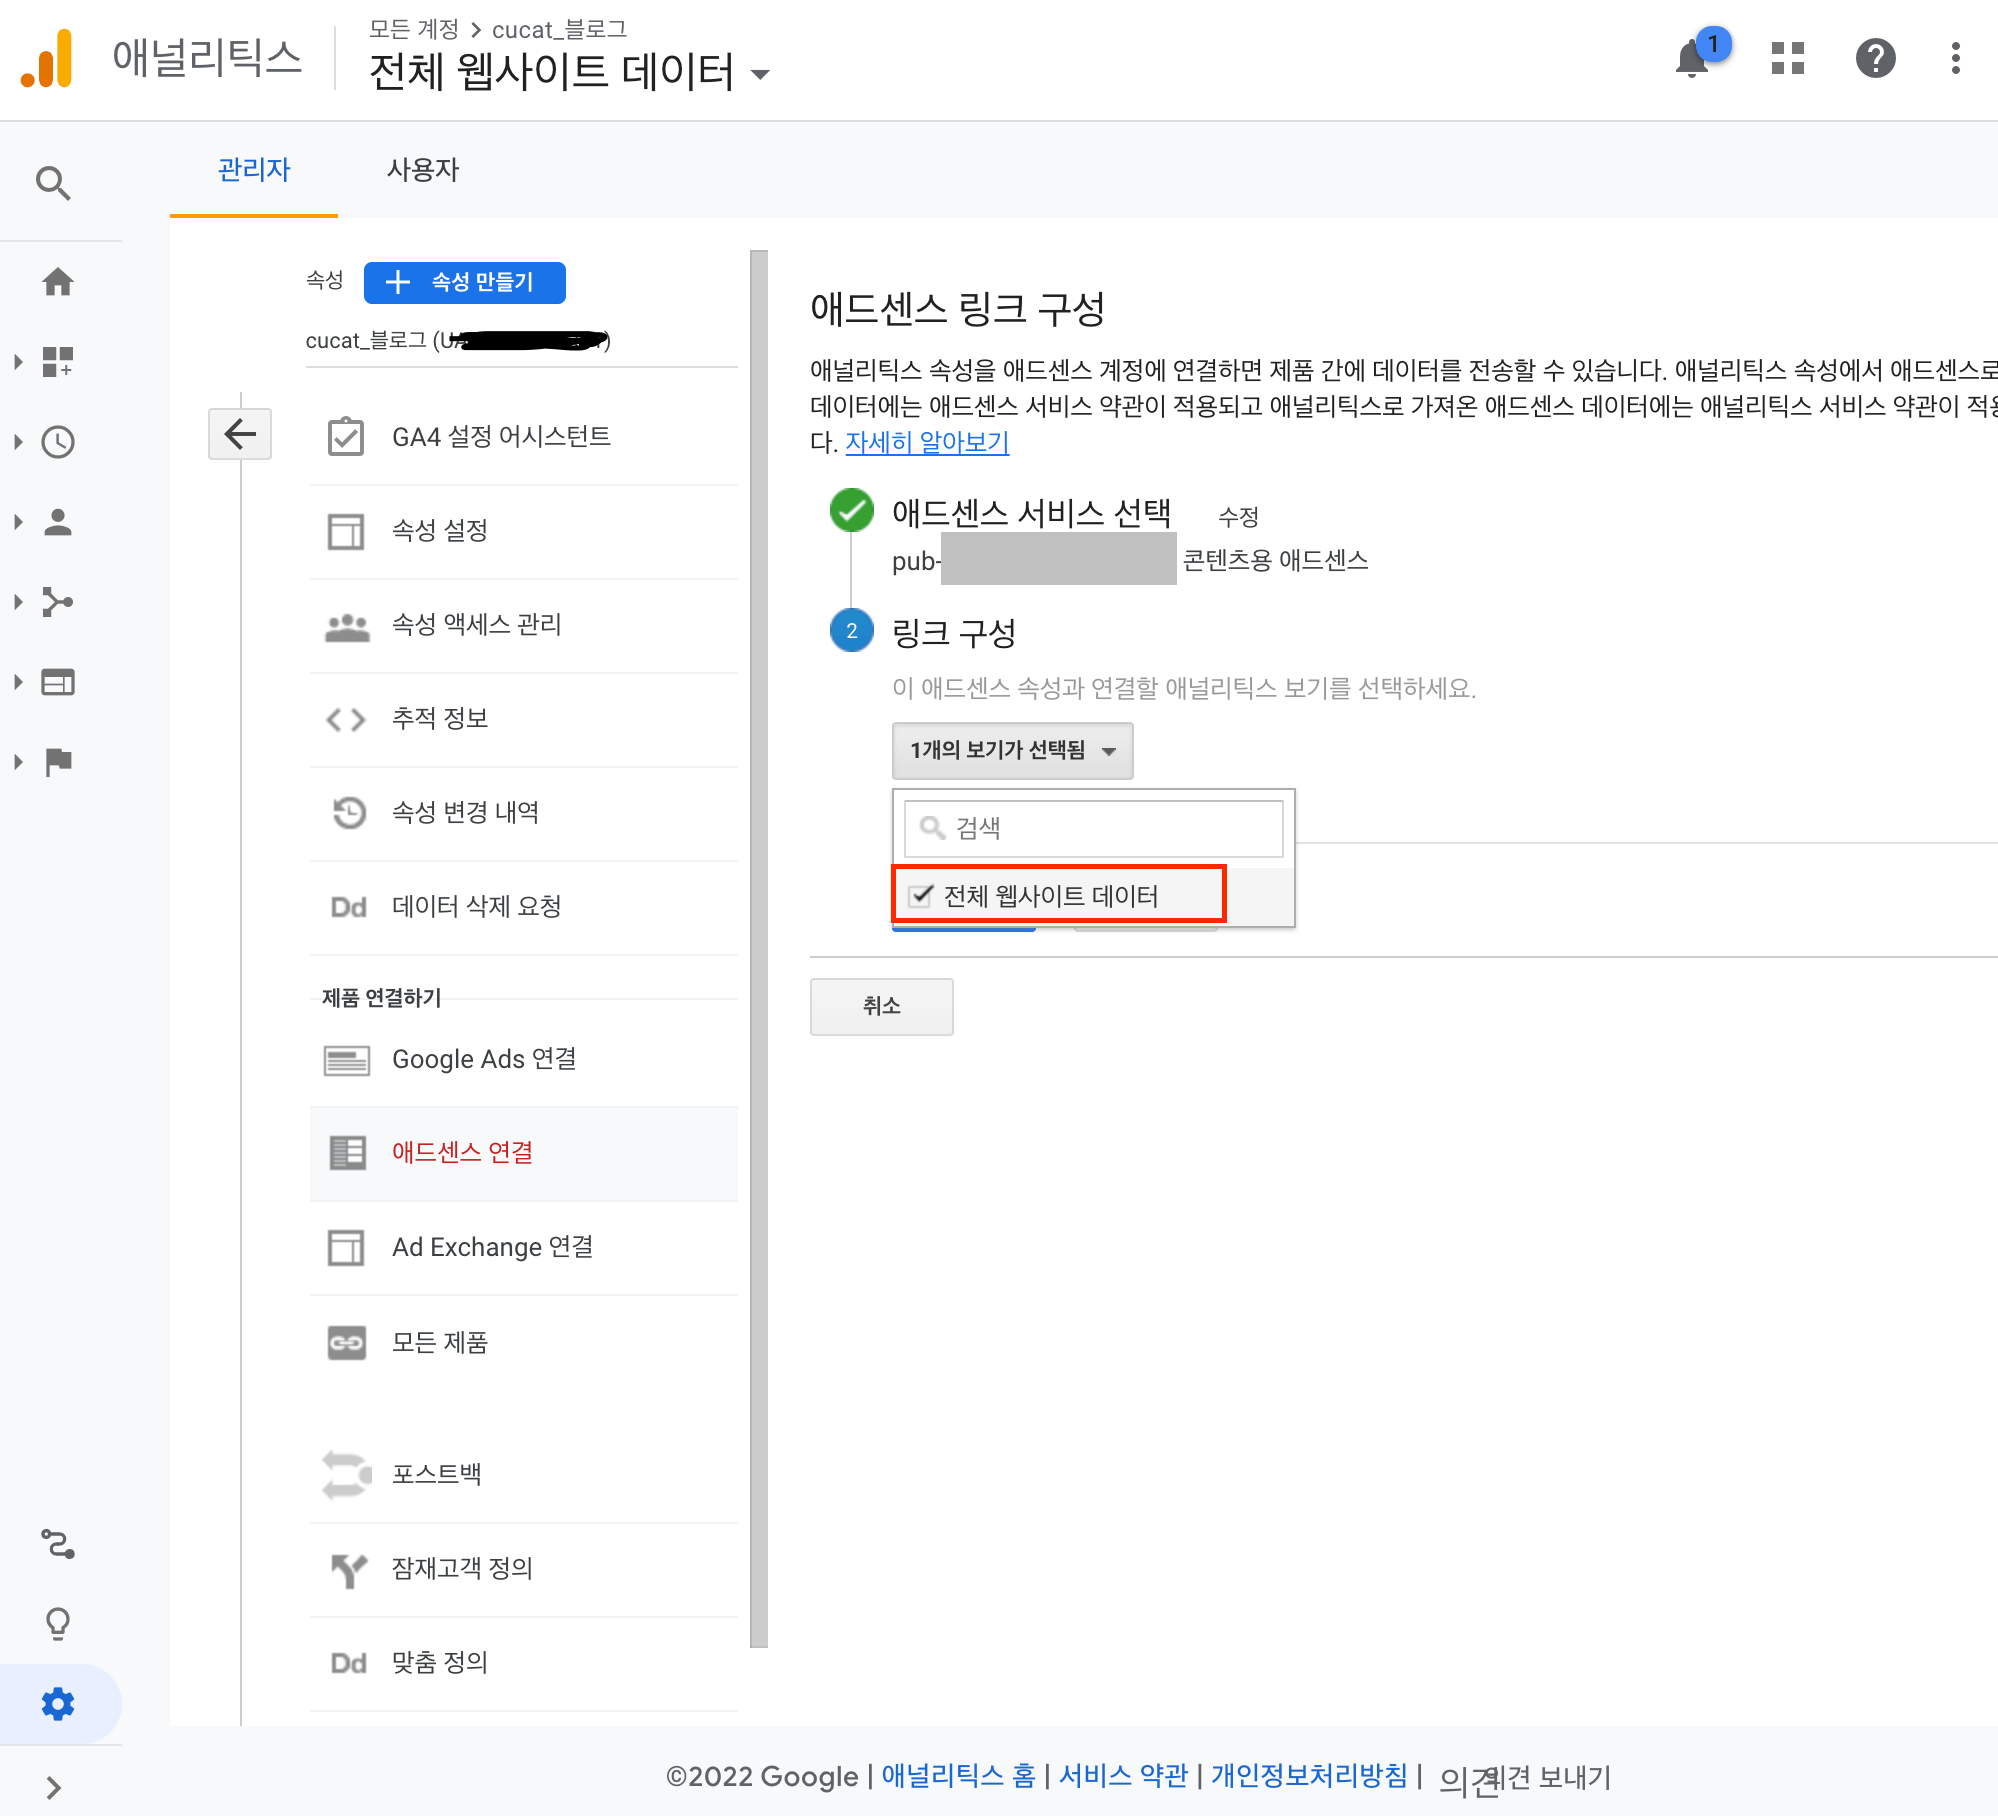Click the 모든 제품 link icon
Image resolution: width=1998 pixels, height=1816 pixels.
pyautogui.click(x=347, y=1342)
